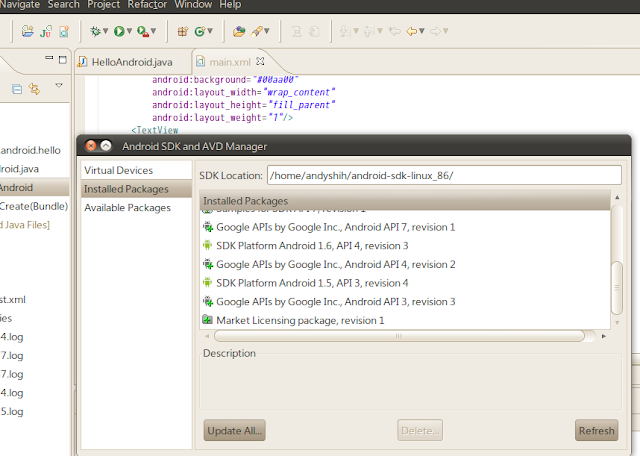
Task: Click the Refresh button
Action: [596, 430]
